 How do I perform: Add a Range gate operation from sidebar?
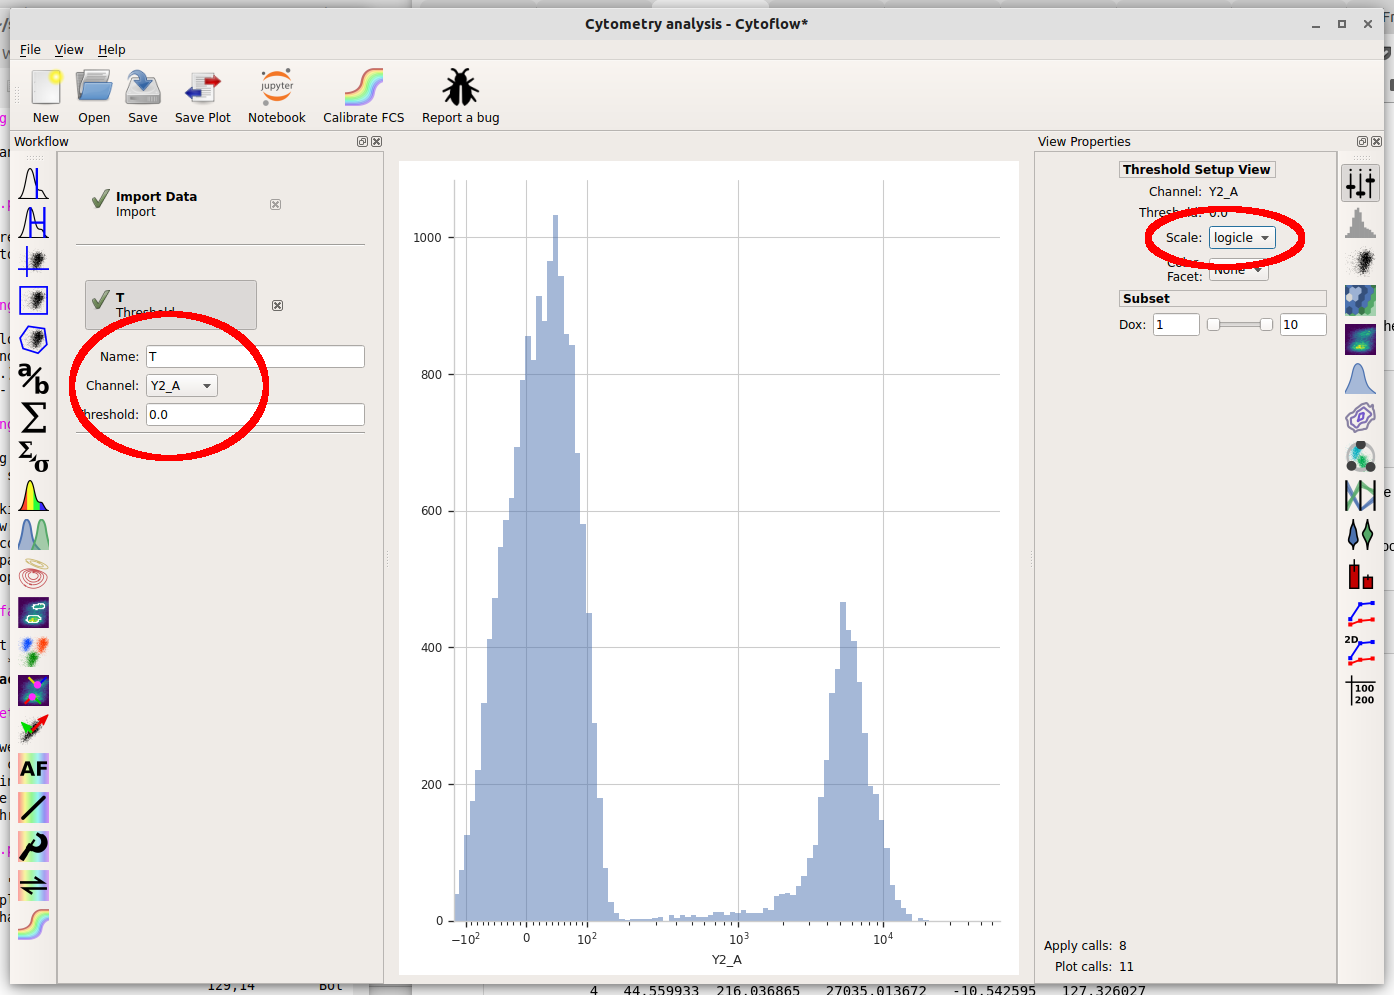(33, 222)
